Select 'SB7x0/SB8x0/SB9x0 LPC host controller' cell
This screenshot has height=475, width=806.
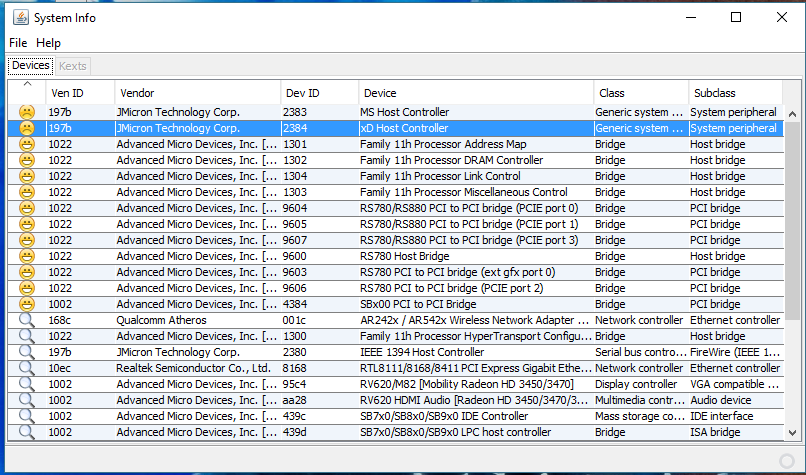pyautogui.click(x=477, y=431)
